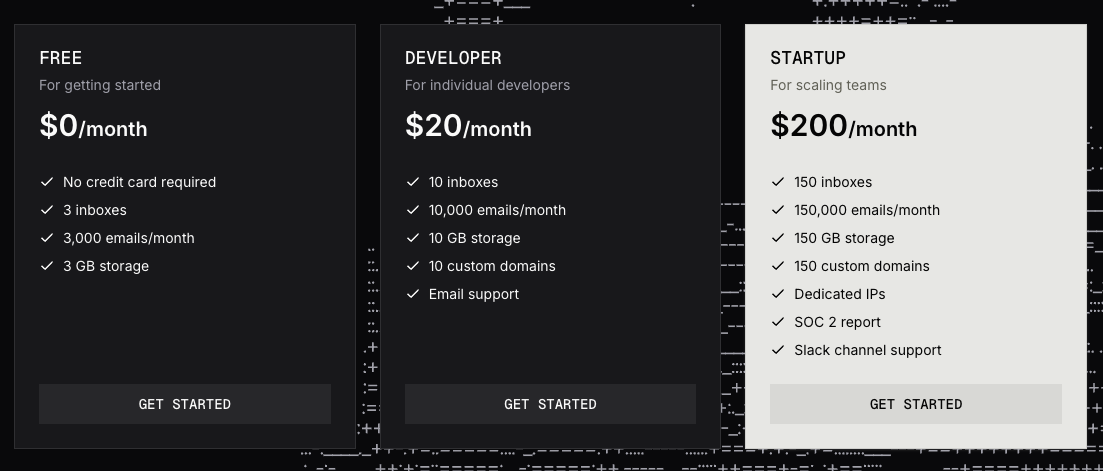
Task: Select the DEVELOPER plan heading
Action: click(453, 58)
